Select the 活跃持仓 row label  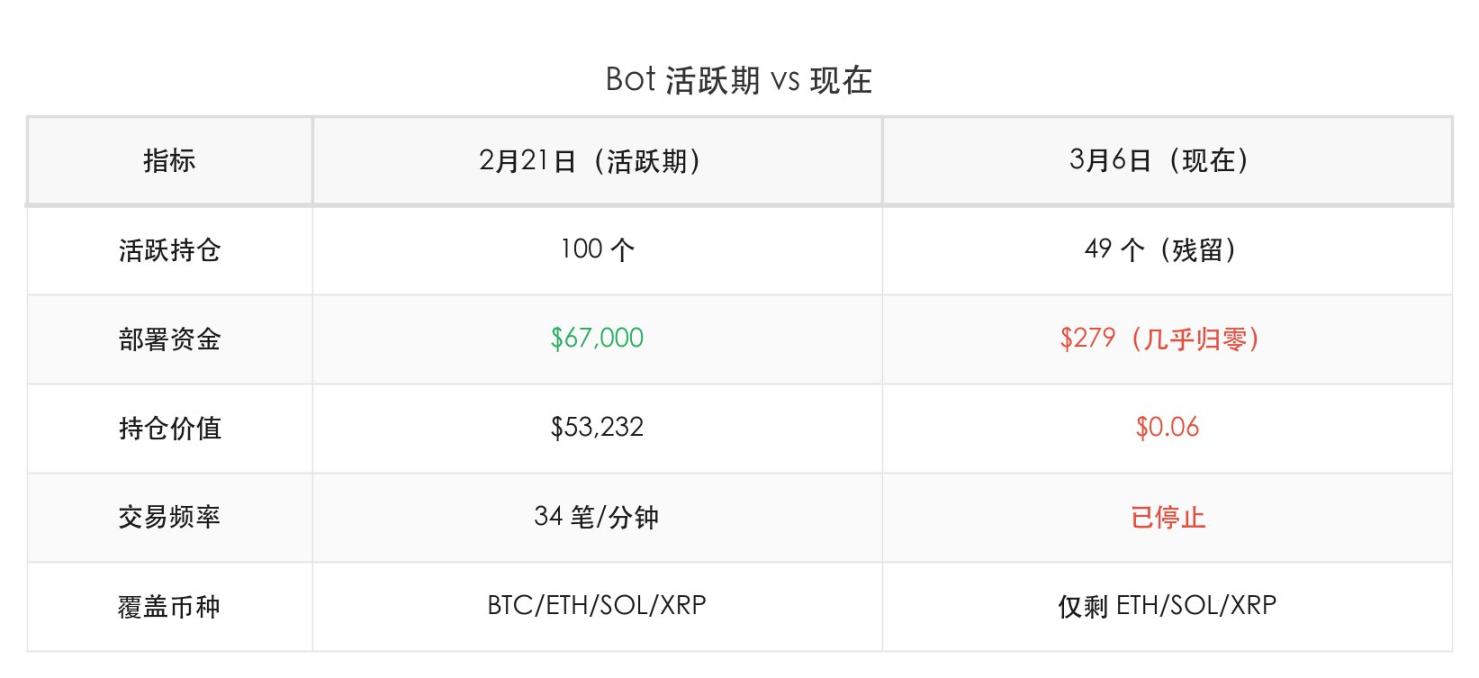[169, 250]
